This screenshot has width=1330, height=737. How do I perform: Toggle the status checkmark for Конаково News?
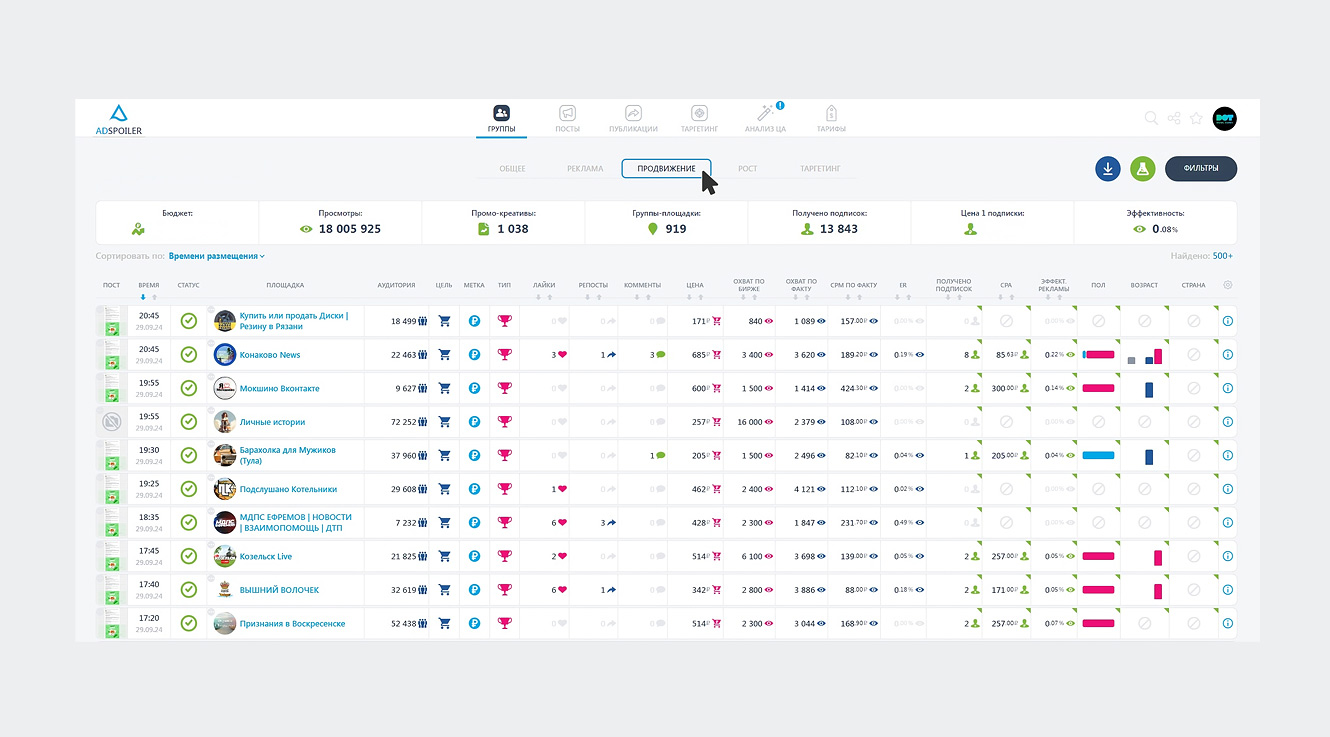(188, 354)
